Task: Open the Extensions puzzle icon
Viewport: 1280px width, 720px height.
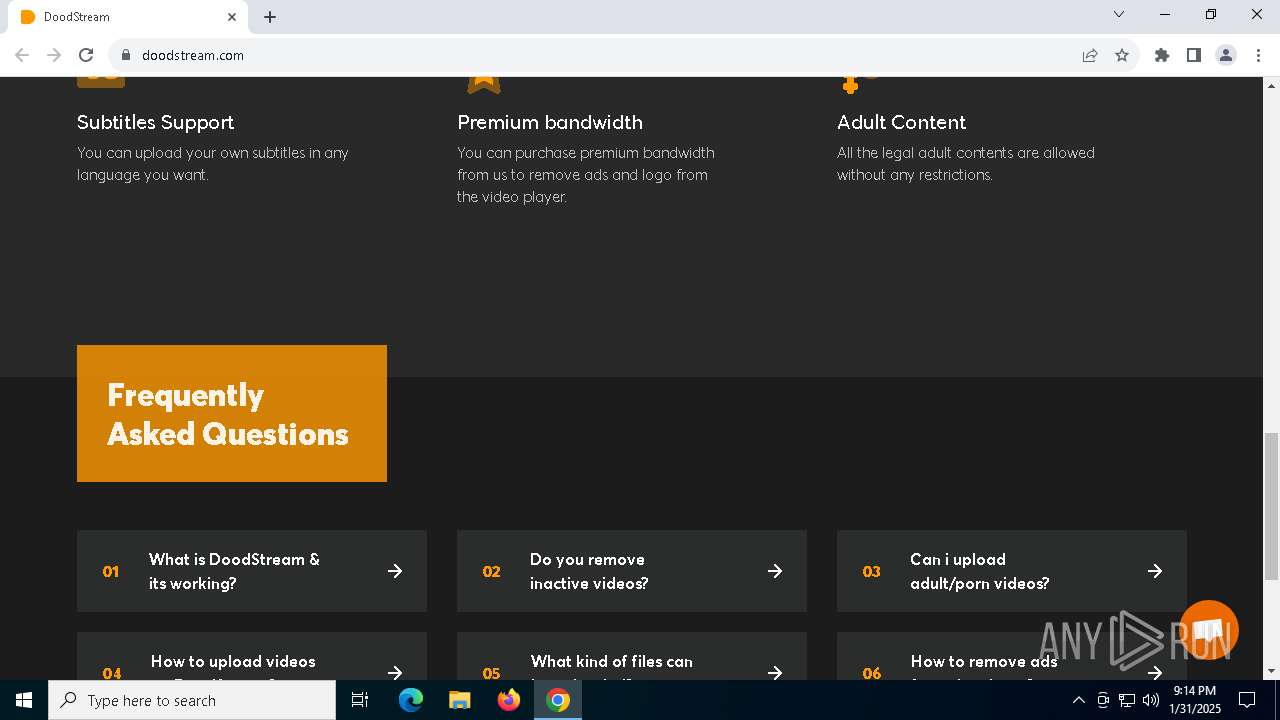Action: [x=1162, y=55]
